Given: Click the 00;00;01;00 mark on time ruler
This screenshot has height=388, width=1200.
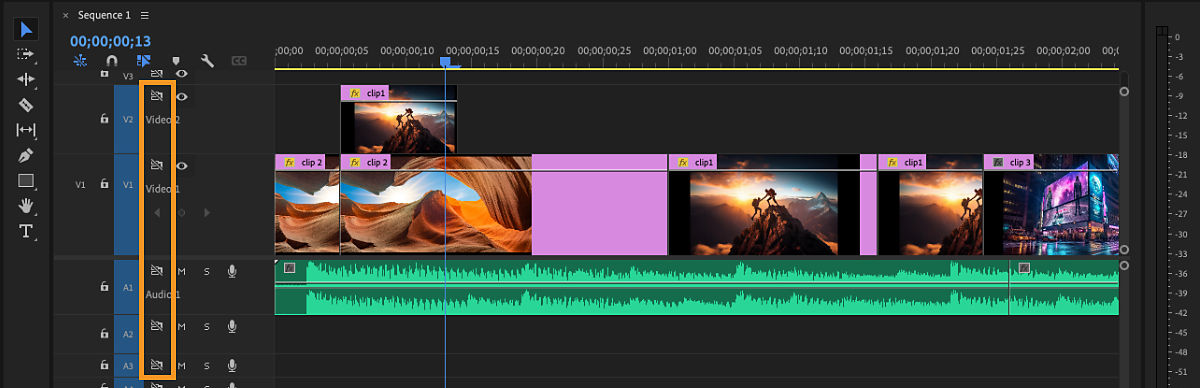Looking at the screenshot, I should (x=670, y=50).
